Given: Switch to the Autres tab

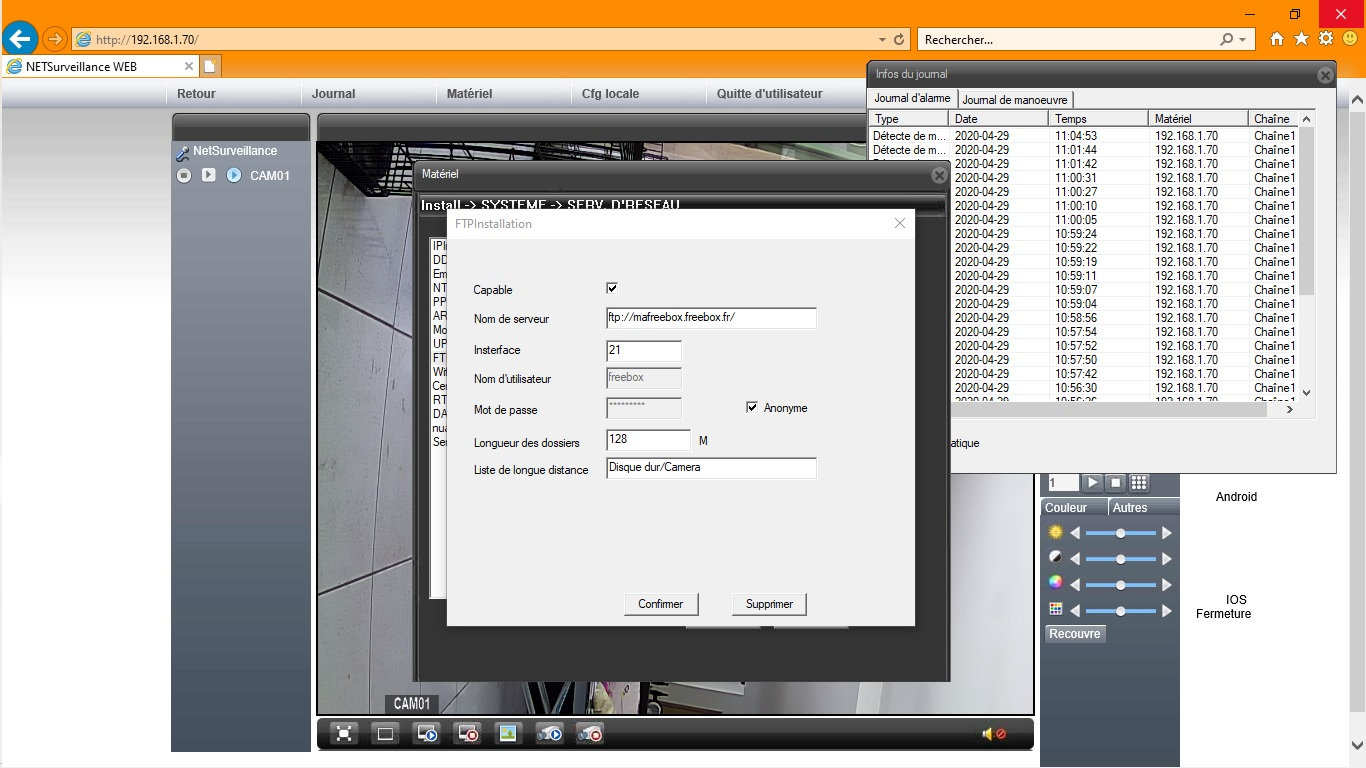Looking at the screenshot, I should coord(1130,508).
